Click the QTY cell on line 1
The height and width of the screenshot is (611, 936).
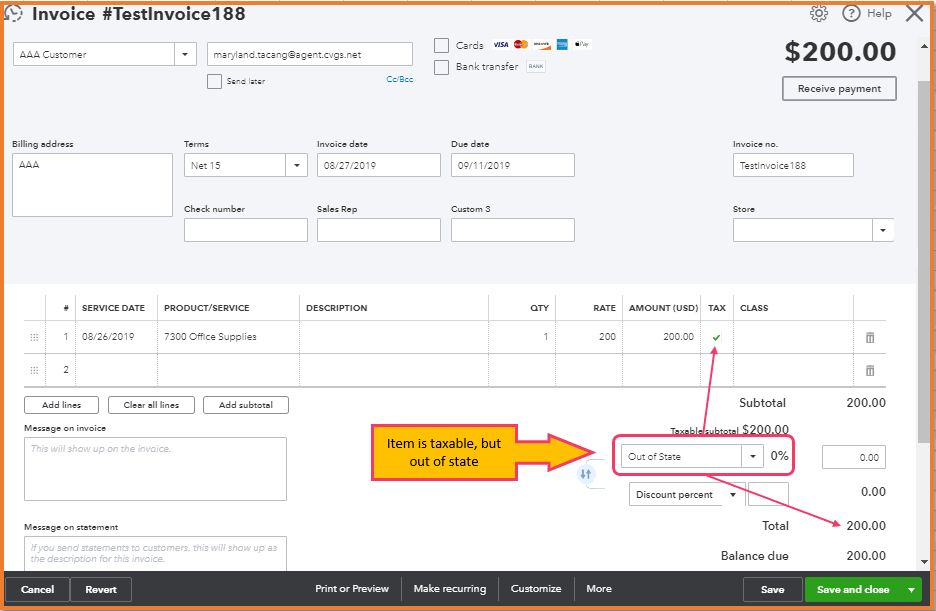(x=522, y=337)
